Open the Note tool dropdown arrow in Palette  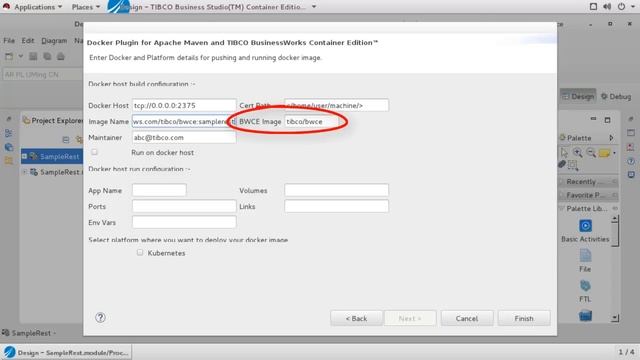[x=614, y=153]
